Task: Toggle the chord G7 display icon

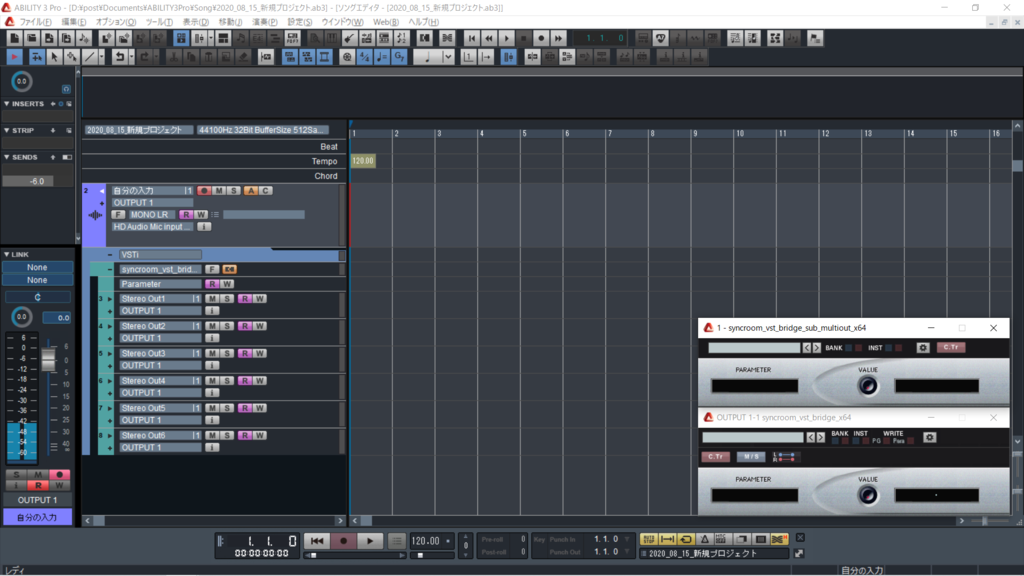Action: tap(399, 57)
